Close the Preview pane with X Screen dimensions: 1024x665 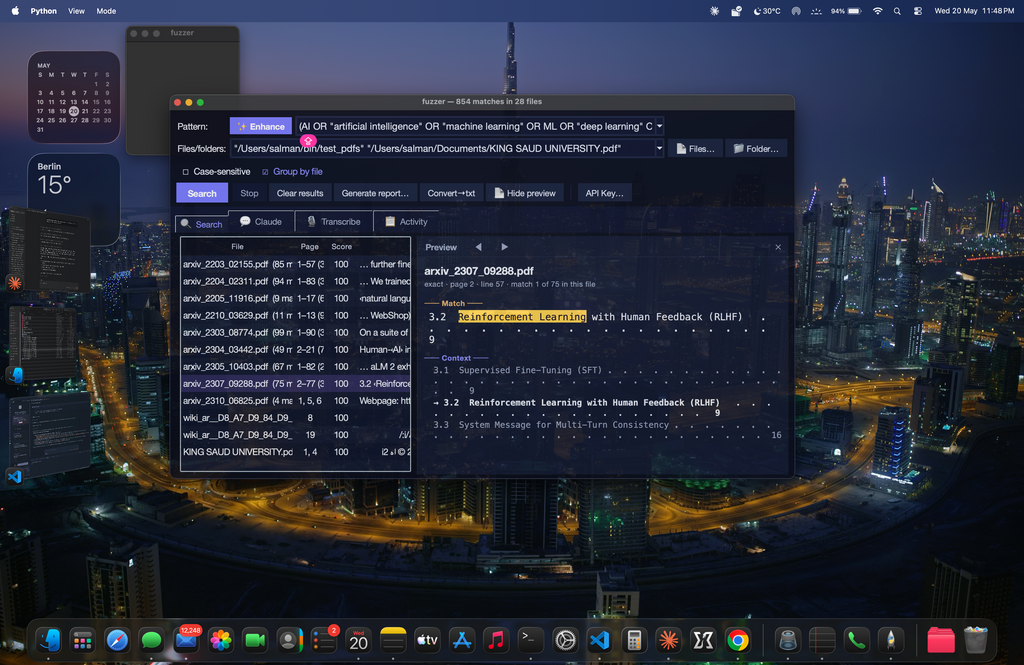778,247
